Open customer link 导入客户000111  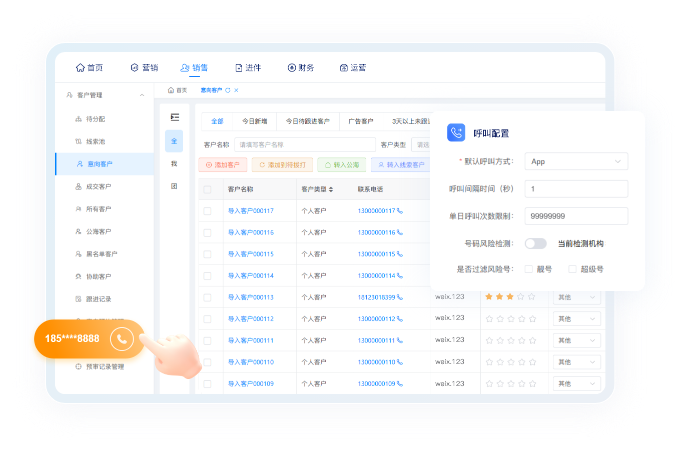pyautogui.click(x=251, y=340)
